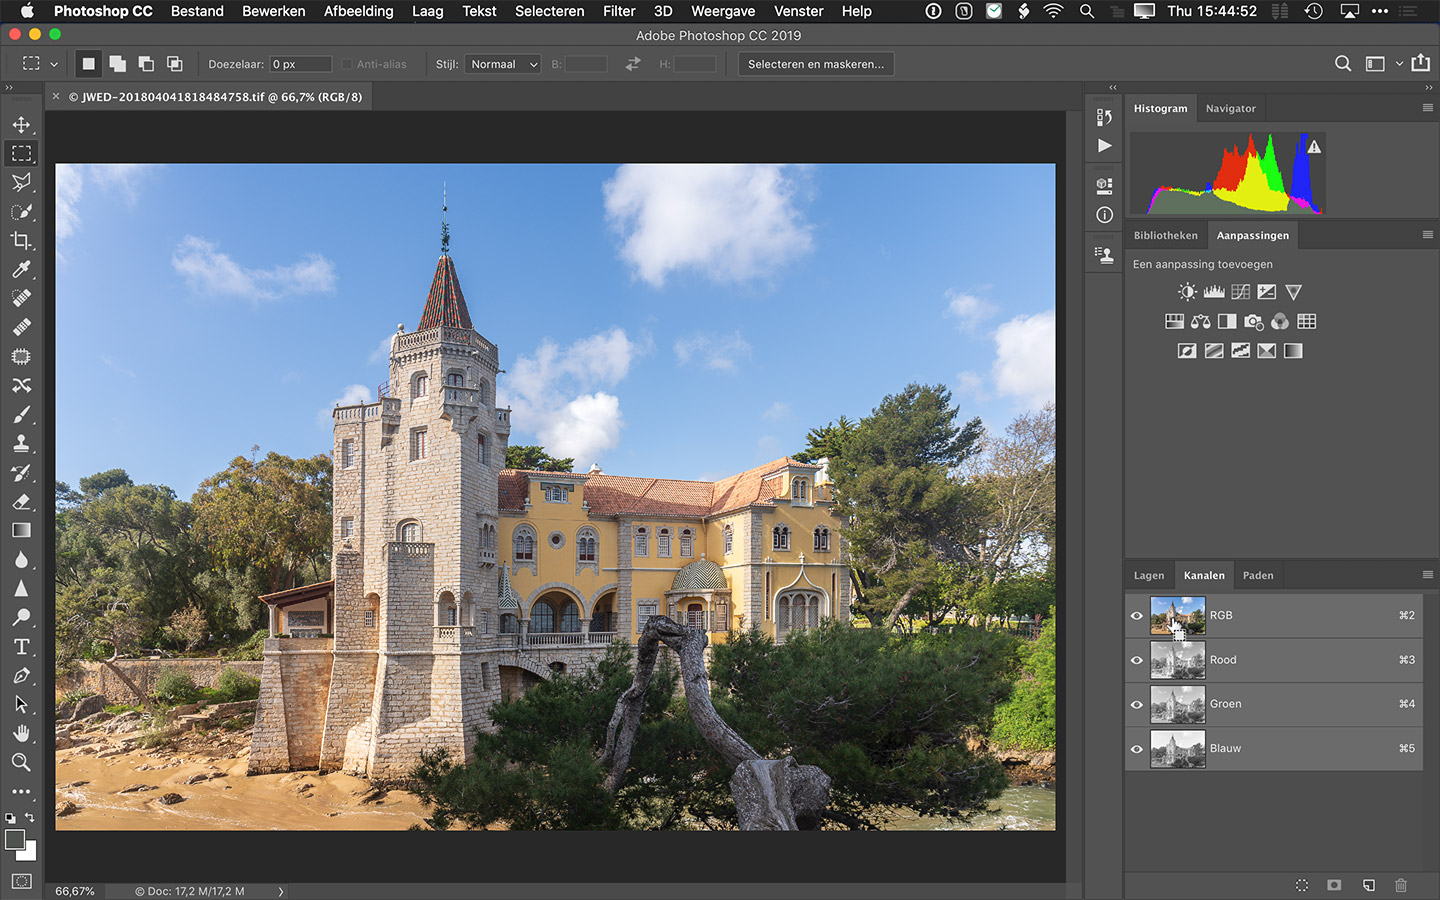
Task: Click the Doezelaar input field
Action: point(300,64)
